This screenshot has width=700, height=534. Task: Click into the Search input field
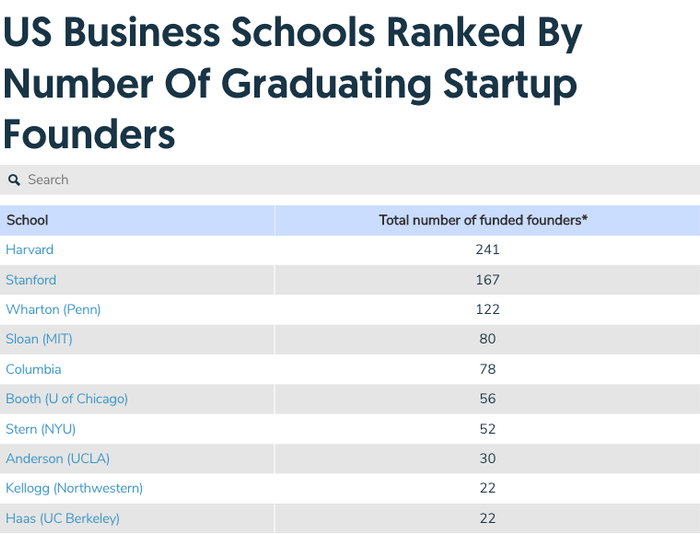click(x=300, y=180)
